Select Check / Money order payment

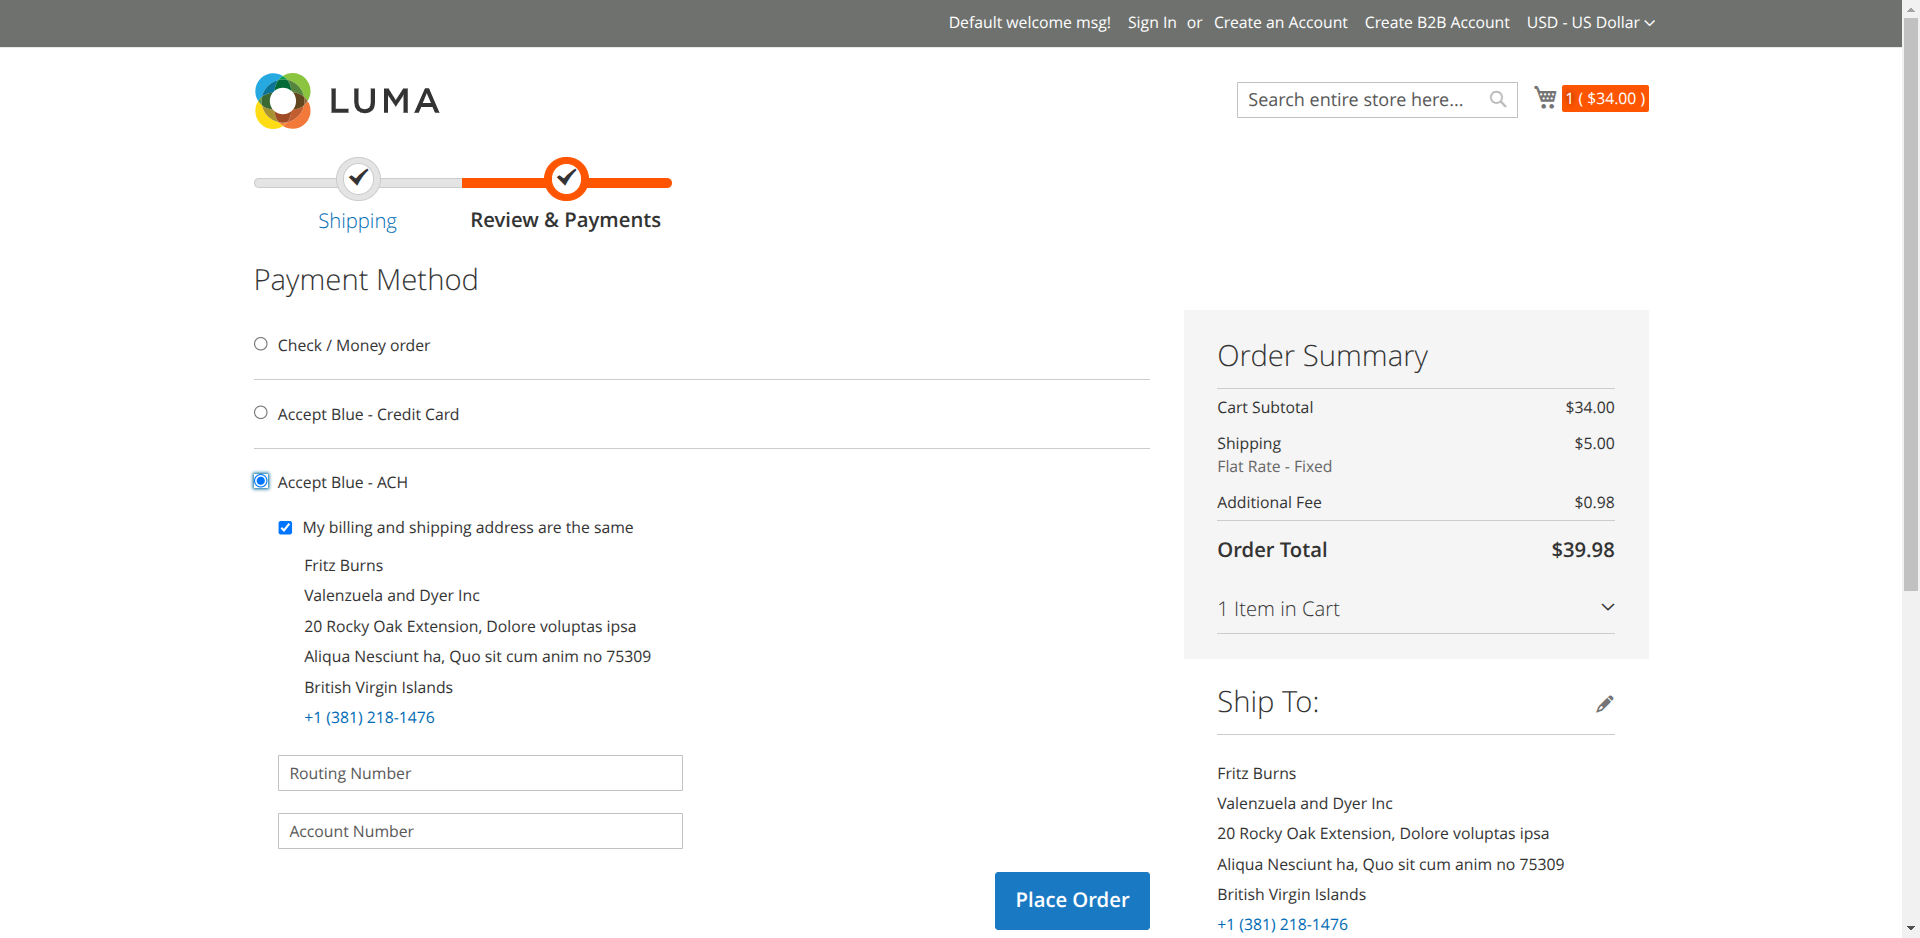point(261,344)
